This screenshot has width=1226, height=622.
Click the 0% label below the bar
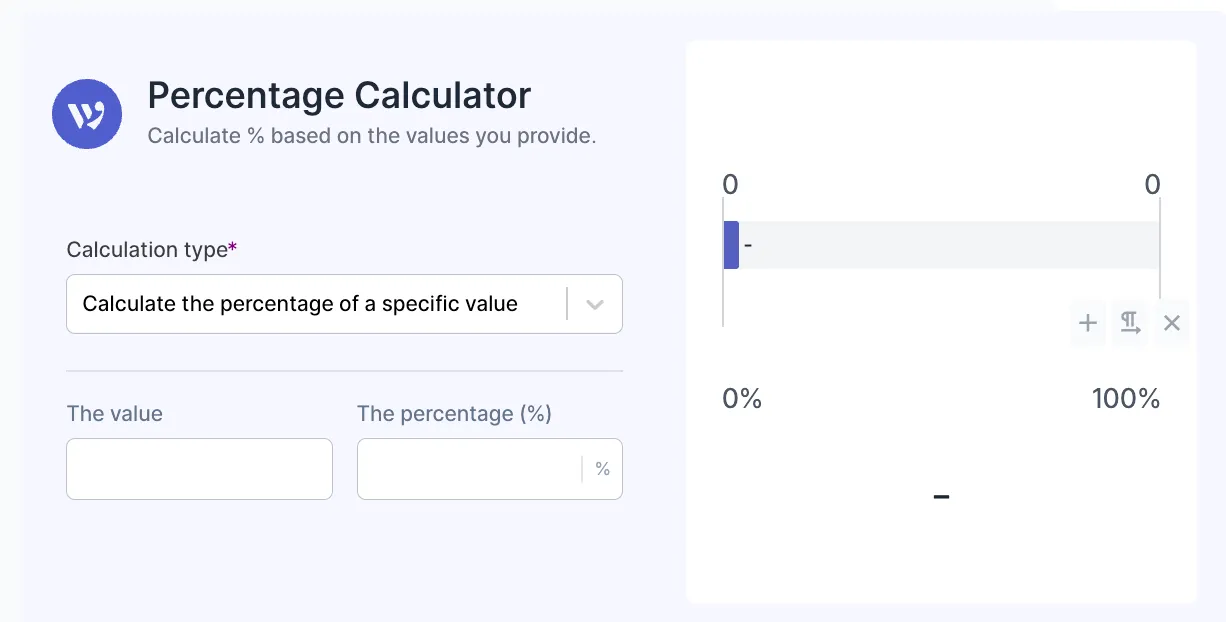pos(742,398)
